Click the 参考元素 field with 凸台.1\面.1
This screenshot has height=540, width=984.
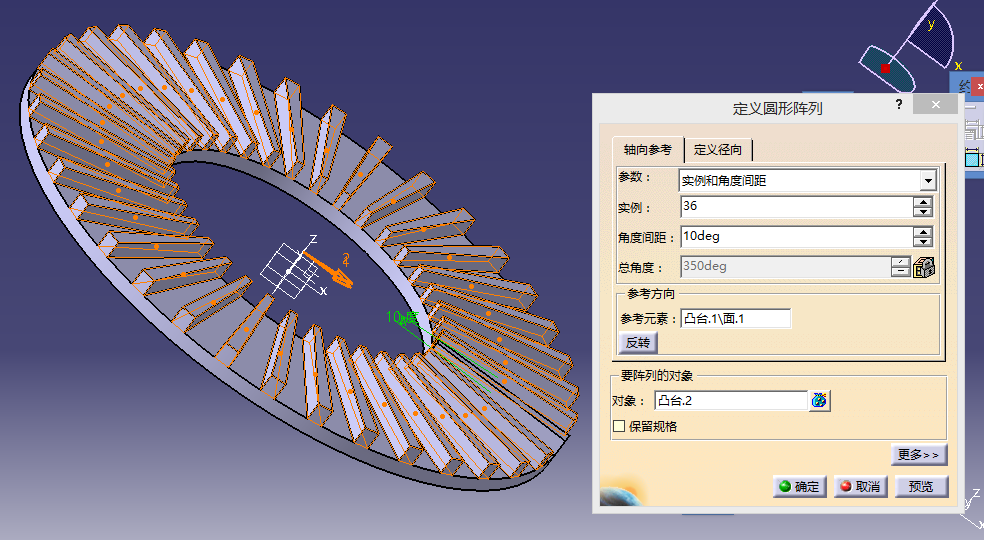pyautogui.click(x=735, y=319)
